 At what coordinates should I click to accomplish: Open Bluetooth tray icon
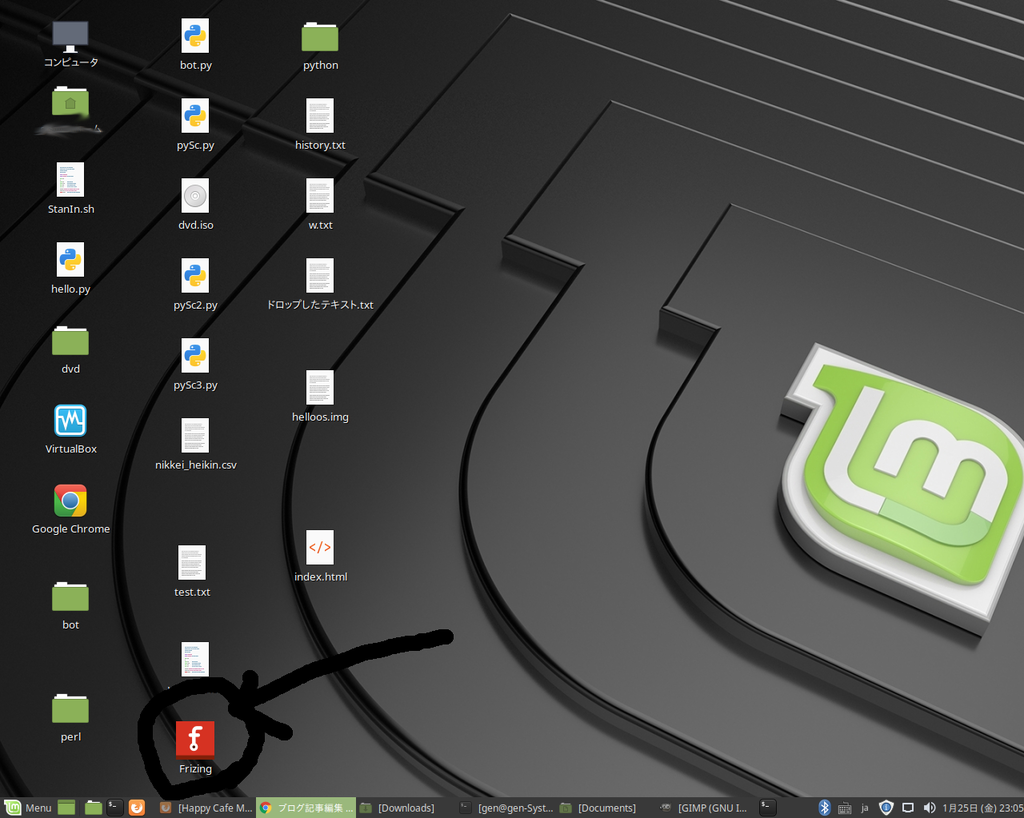point(824,808)
